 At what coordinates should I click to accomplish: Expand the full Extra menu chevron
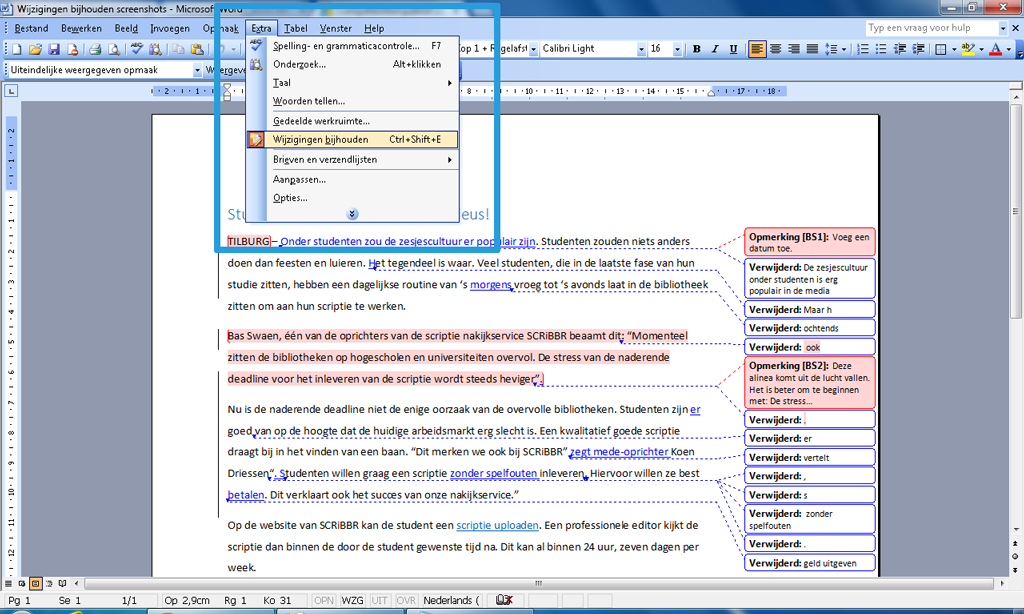click(x=352, y=214)
